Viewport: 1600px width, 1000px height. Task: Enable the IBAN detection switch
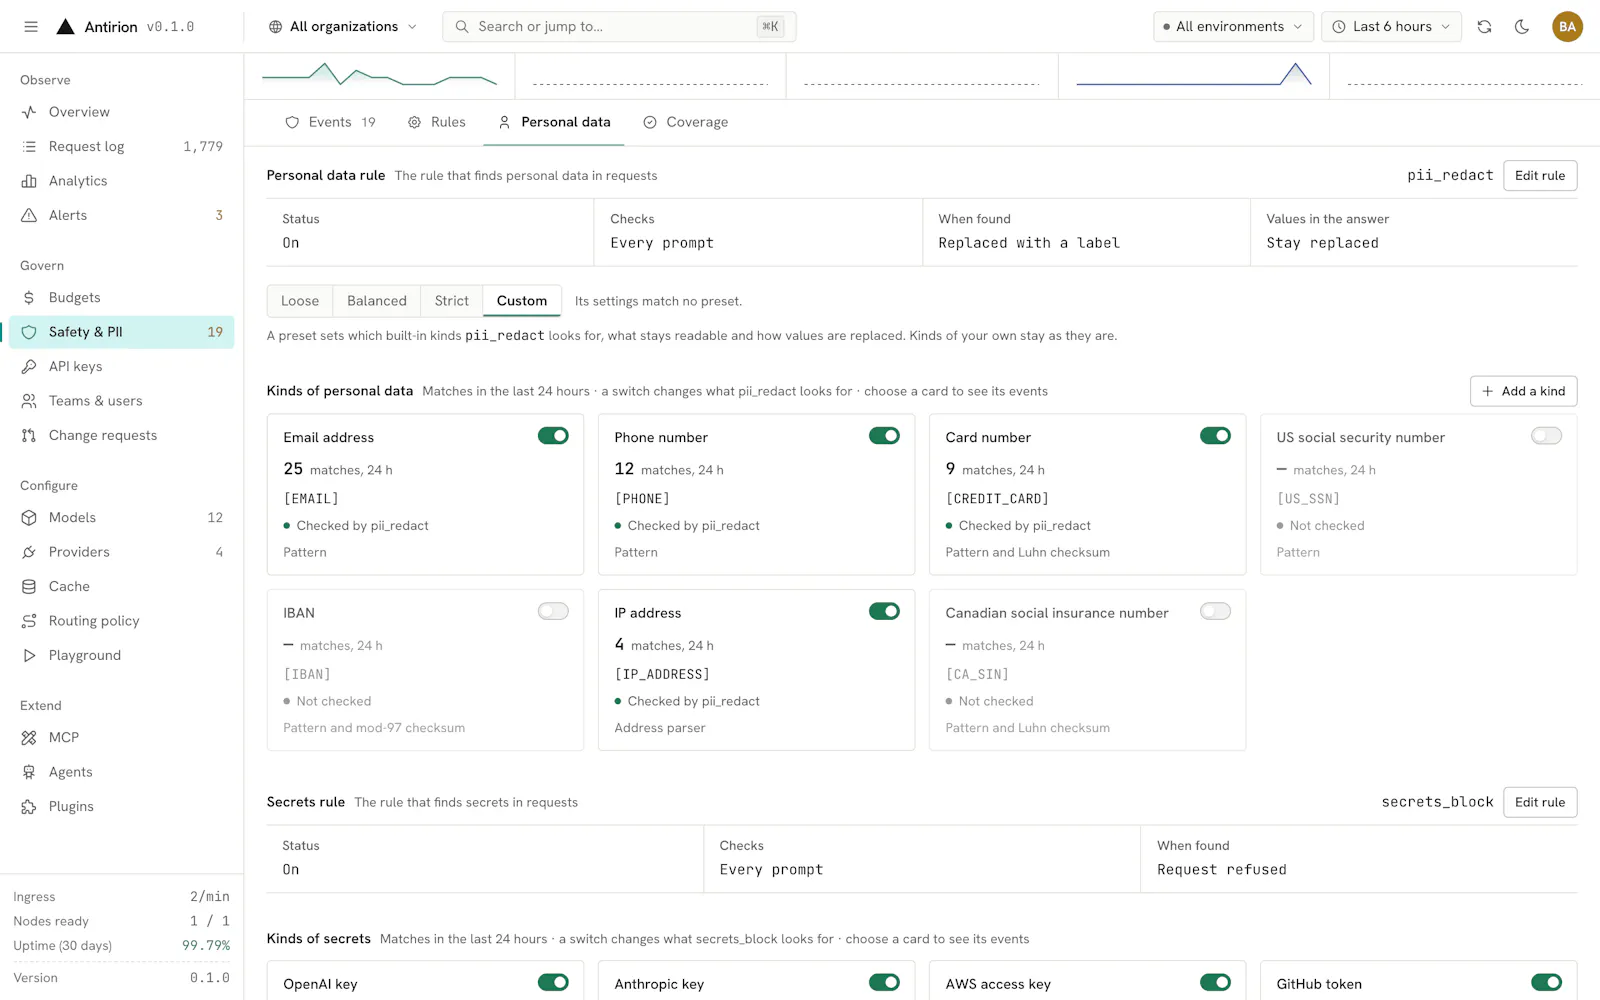coord(553,611)
